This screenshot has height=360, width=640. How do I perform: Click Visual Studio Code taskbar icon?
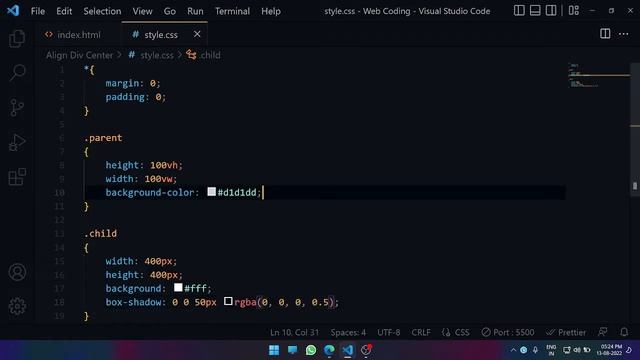pyautogui.click(x=347, y=350)
